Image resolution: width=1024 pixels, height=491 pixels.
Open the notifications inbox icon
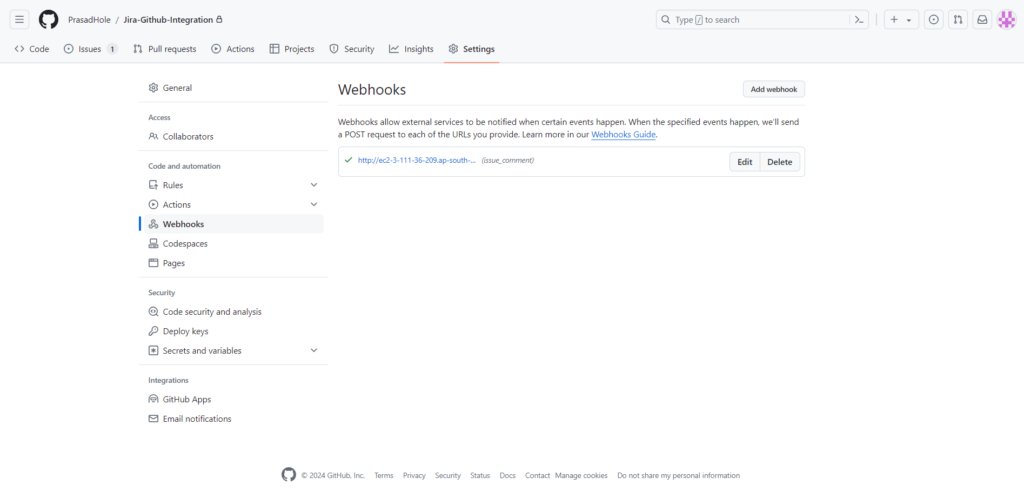[x=982, y=20]
